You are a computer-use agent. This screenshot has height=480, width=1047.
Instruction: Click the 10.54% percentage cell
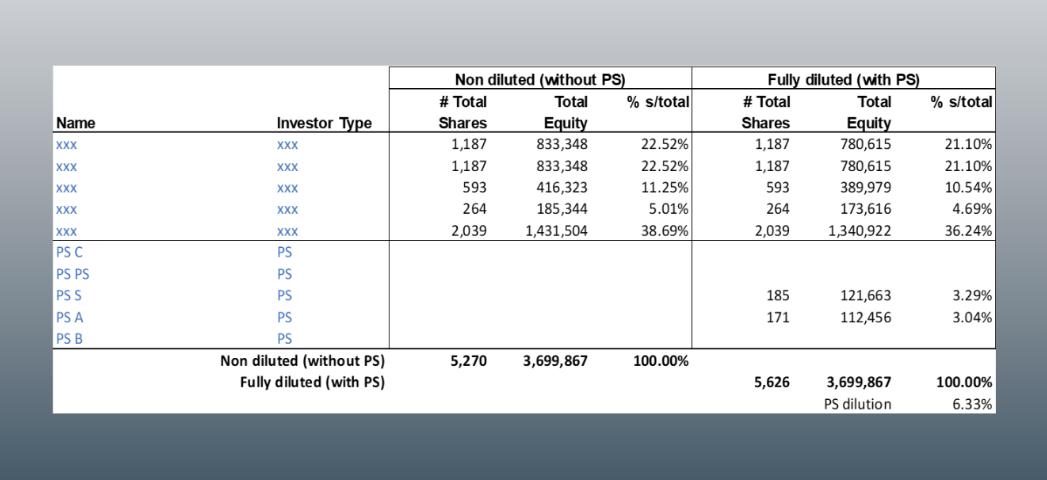point(968,188)
